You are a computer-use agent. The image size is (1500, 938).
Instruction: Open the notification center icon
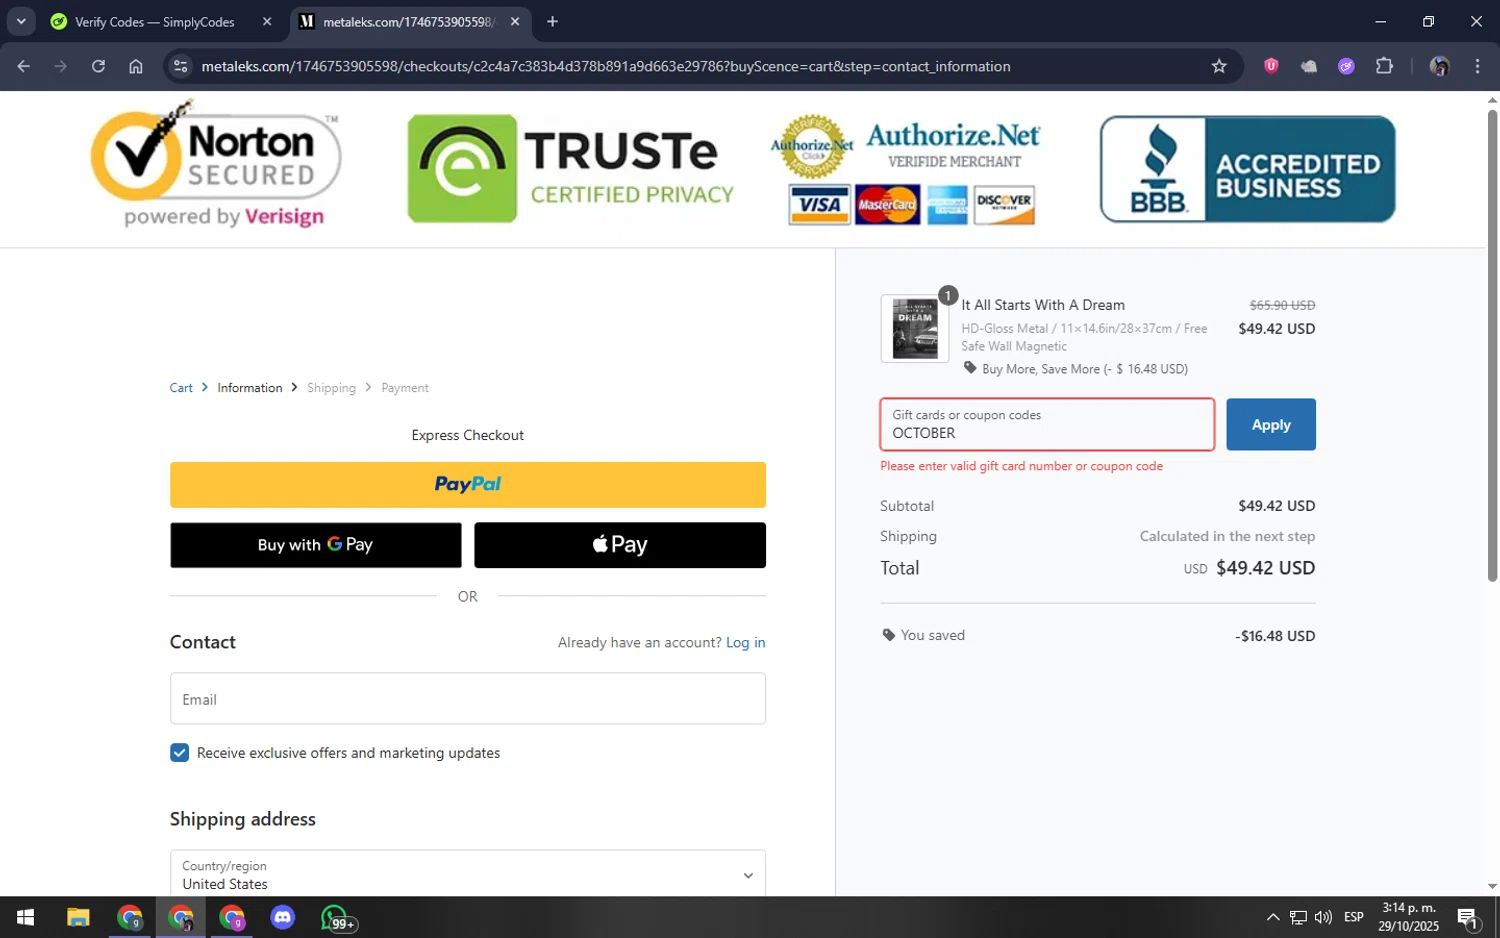pyautogui.click(x=1468, y=917)
